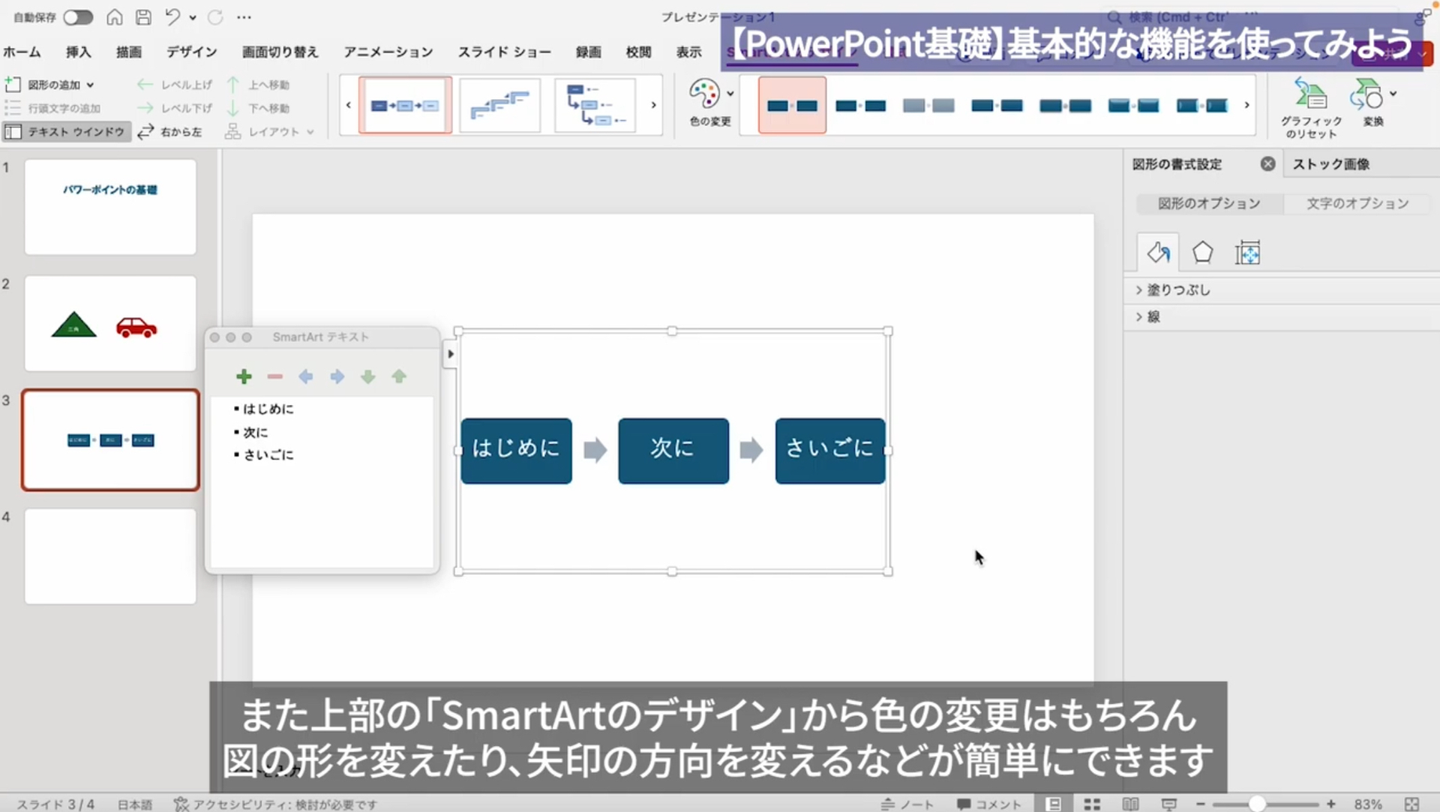Image resolution: width=1440 pixels, height=812 pixels.
Task: Open the 画面切り替え ribbon tab
Action: pos(280,52)
